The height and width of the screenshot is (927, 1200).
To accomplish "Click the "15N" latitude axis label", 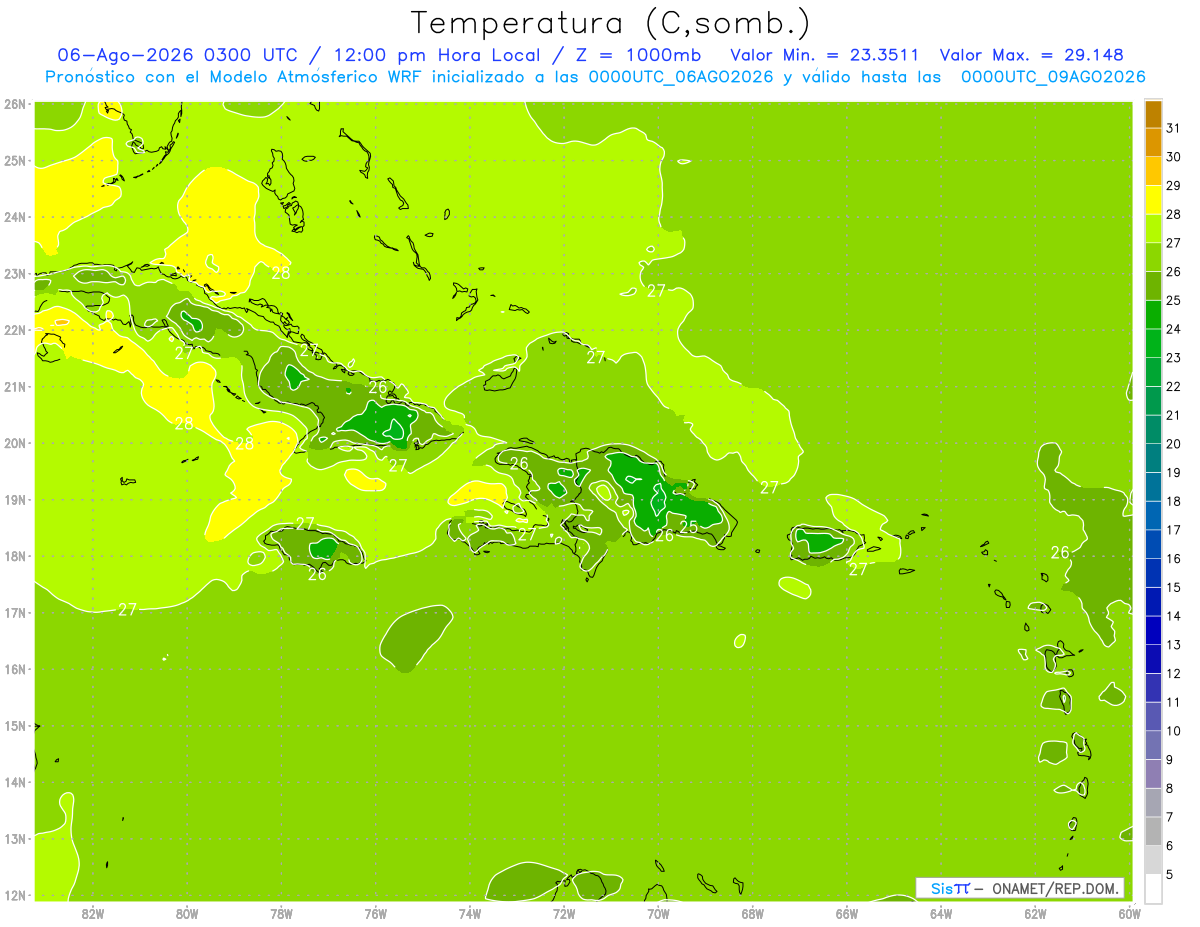I will (x=15, y=726).
